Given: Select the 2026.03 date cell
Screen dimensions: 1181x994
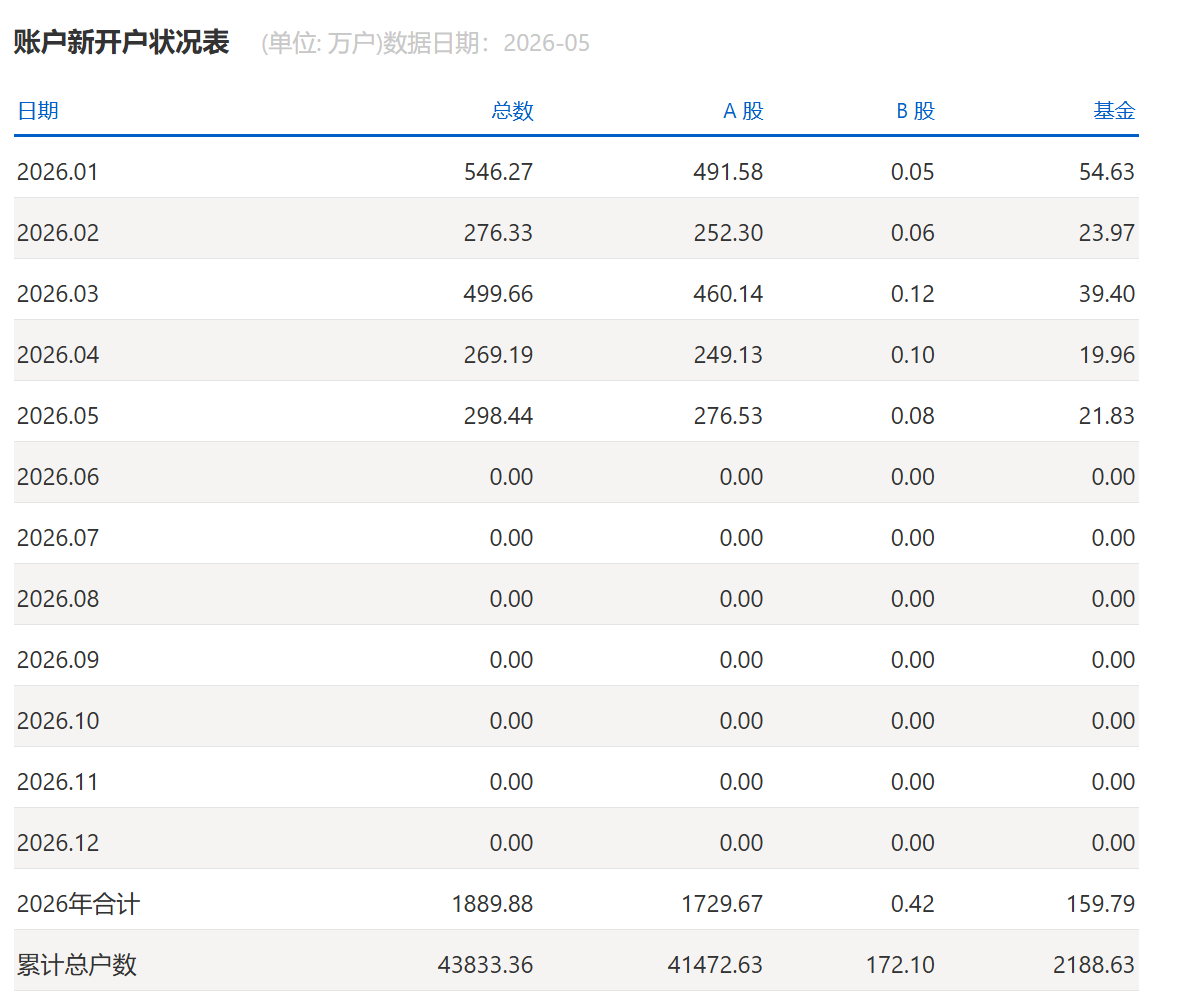Looking at the screenshot, I should tap(58, 294).
